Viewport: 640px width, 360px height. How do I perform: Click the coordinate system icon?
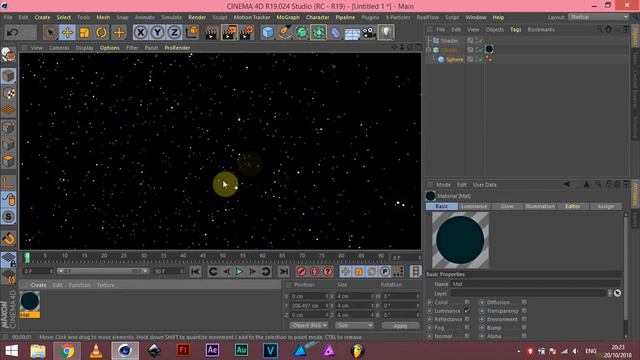point(192,32)
